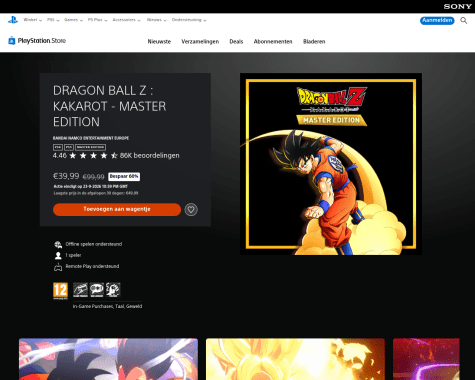The height and width of the screenshot is (380, 475).
Task: Add game to wishlist heart icon
Action: [191, 209]
